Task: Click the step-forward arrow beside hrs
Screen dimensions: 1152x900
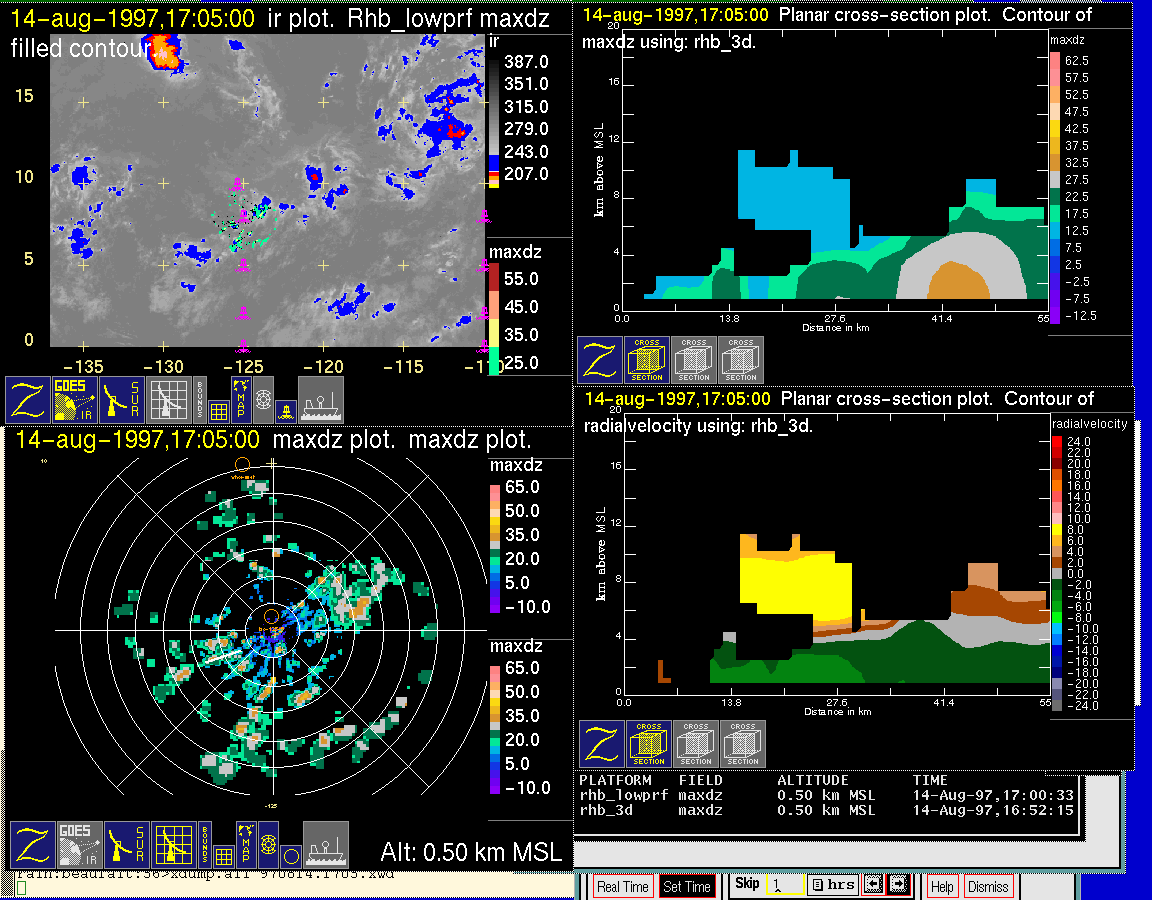Action: point(897,885)
